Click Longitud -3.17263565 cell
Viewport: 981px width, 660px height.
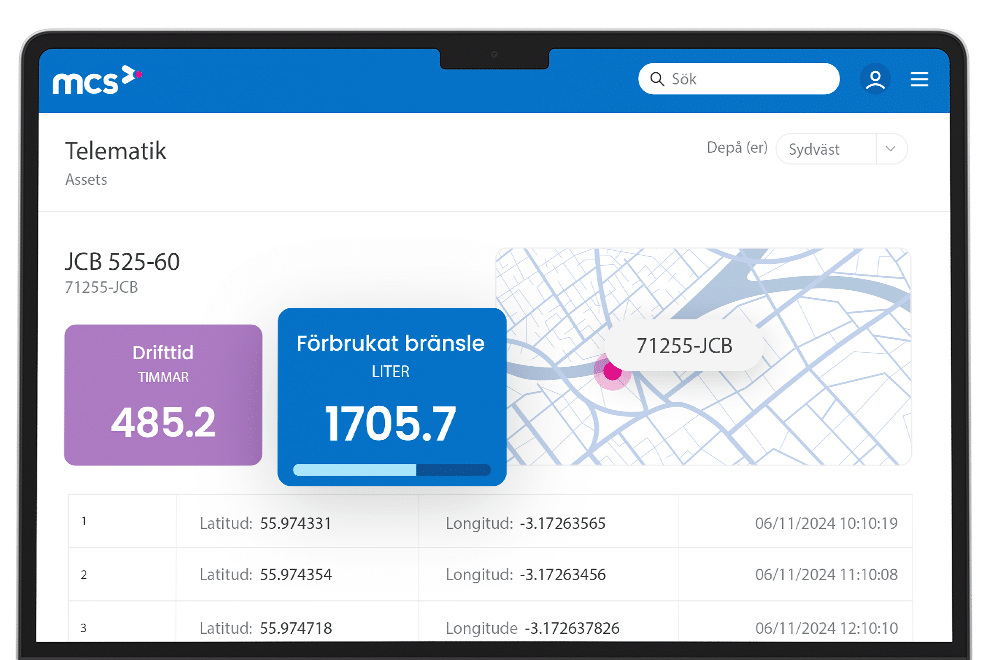548,523
